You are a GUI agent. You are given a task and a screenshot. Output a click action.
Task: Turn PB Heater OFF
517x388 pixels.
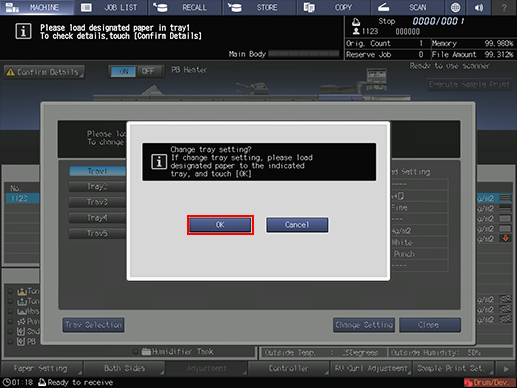point(149,71)
